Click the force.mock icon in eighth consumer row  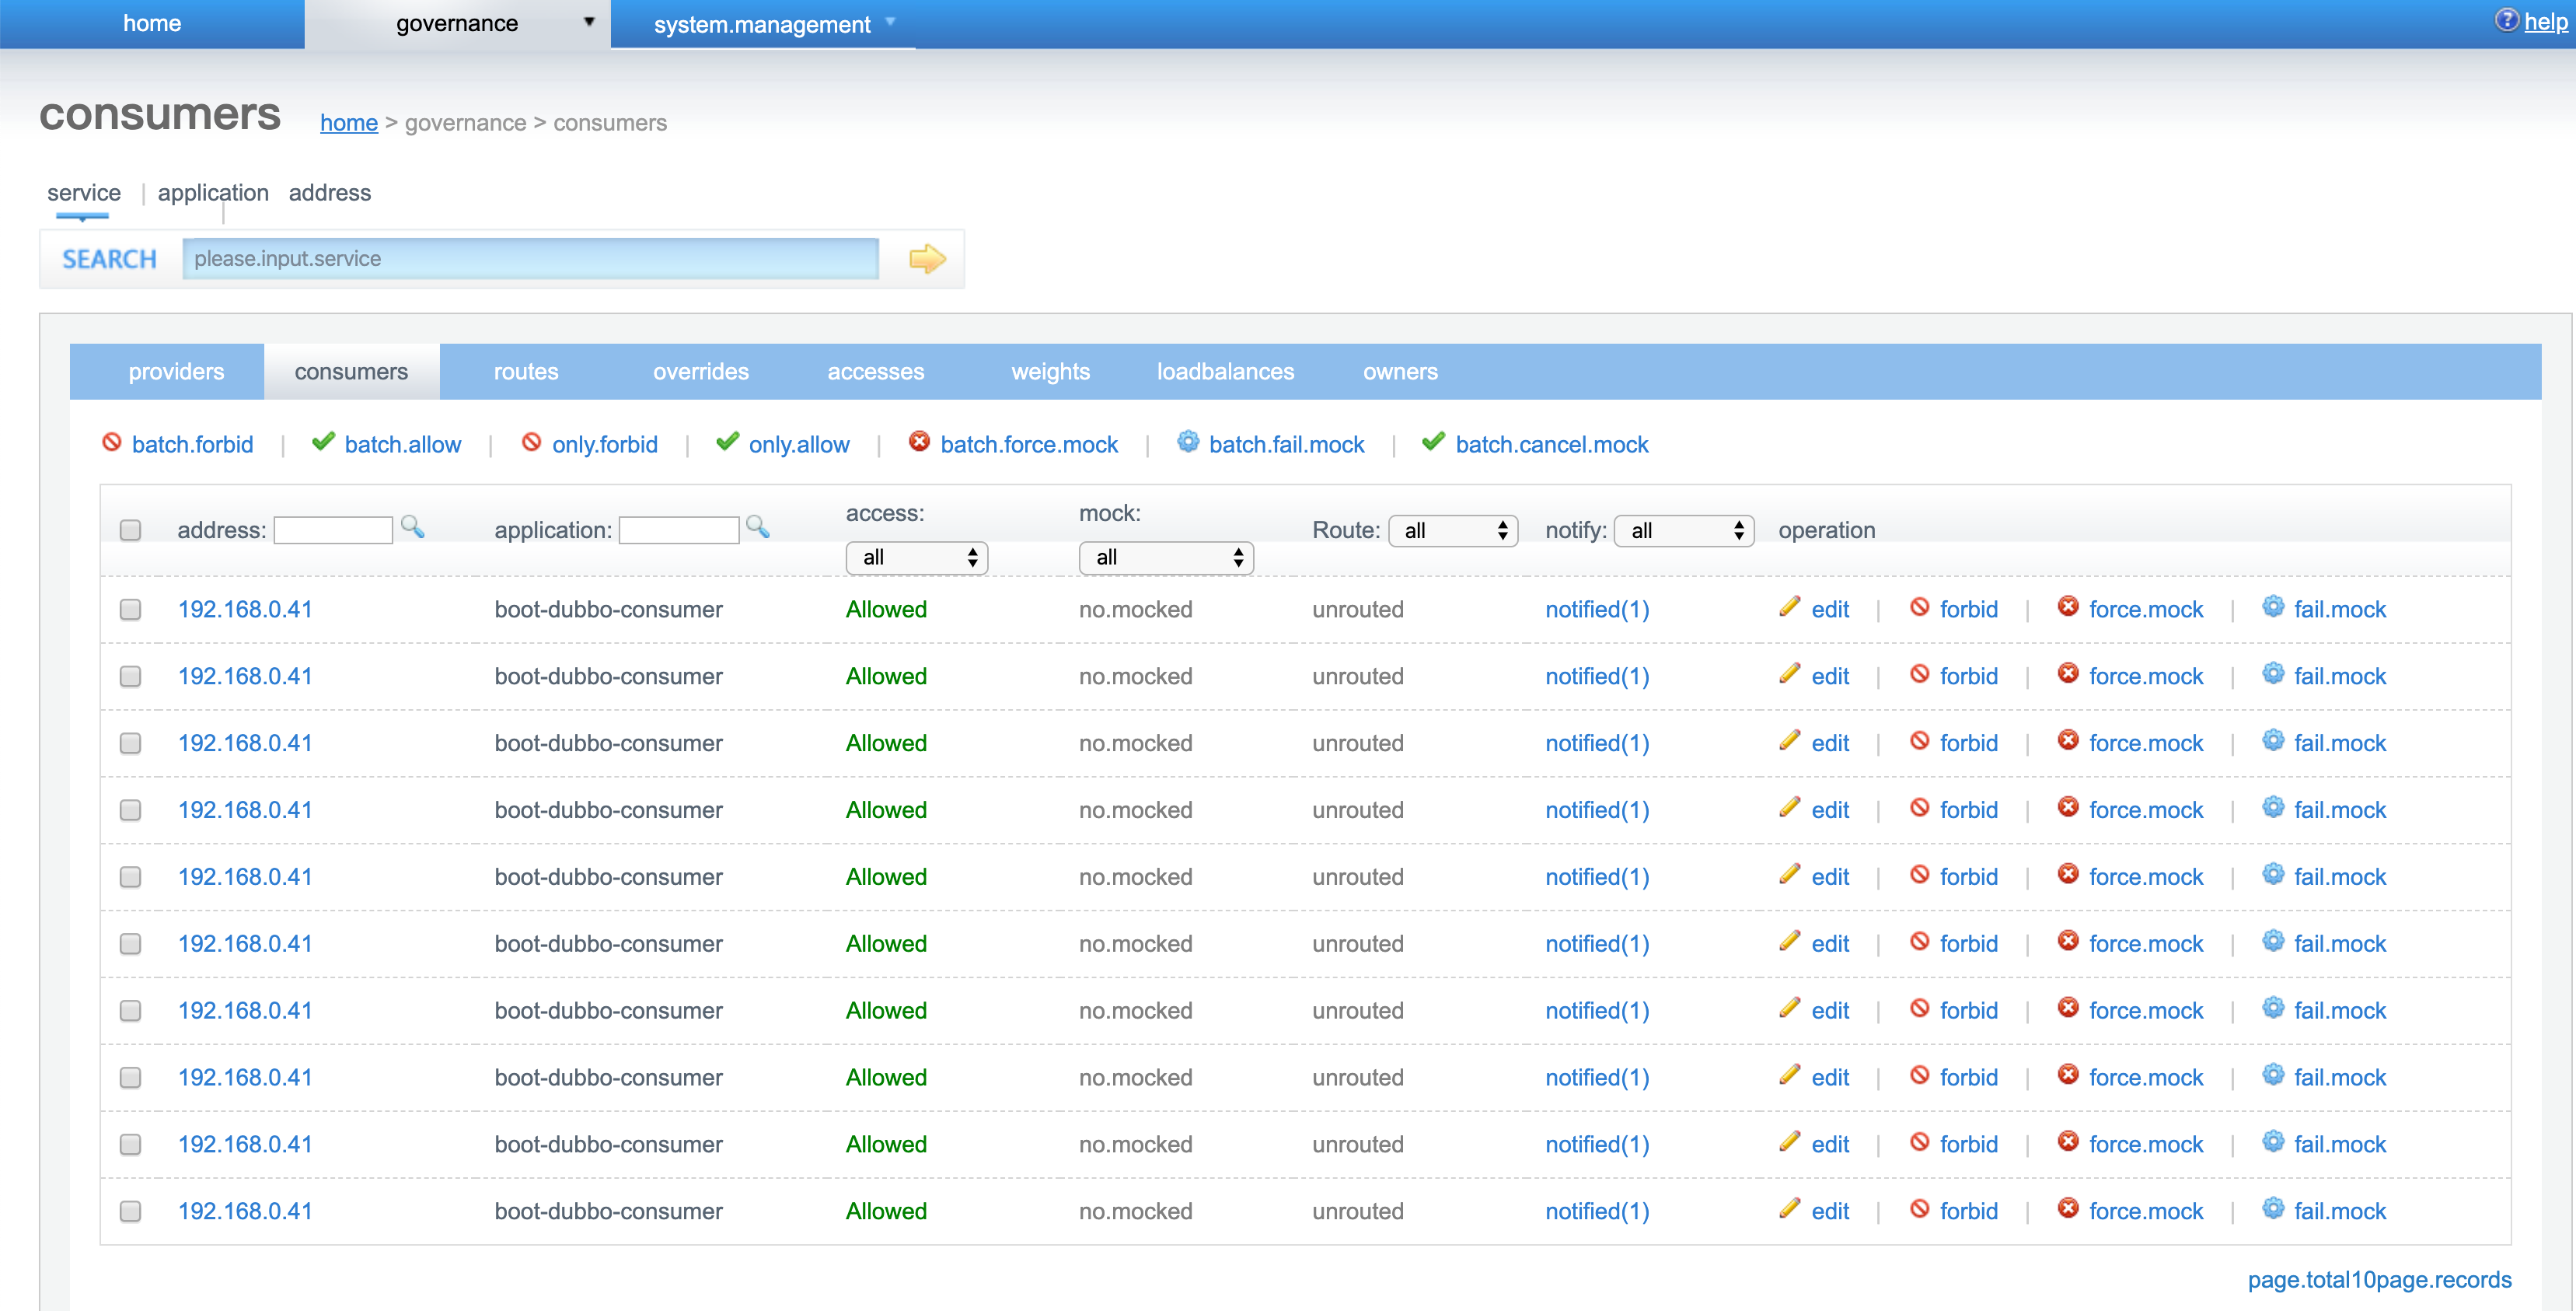tap(2068, 1075)
